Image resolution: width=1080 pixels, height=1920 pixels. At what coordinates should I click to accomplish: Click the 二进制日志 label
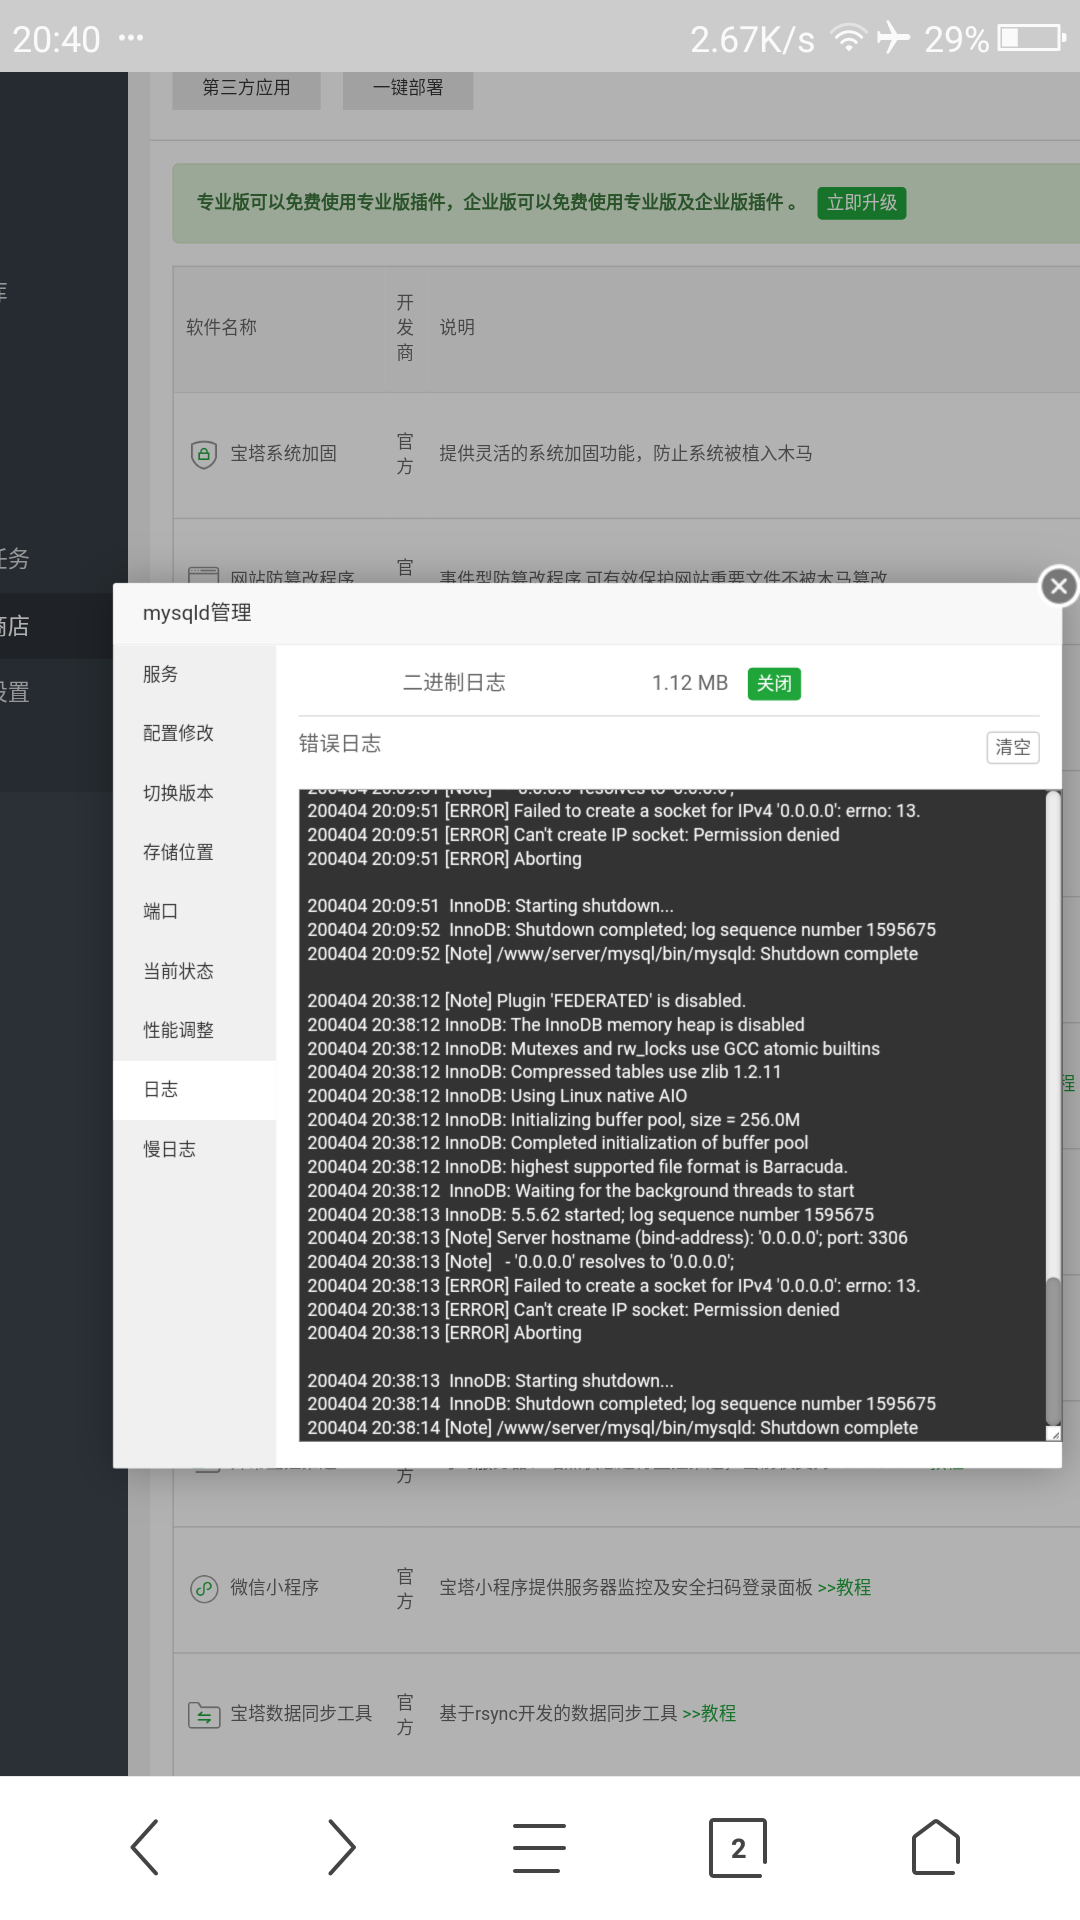click(x=454, y=682)
